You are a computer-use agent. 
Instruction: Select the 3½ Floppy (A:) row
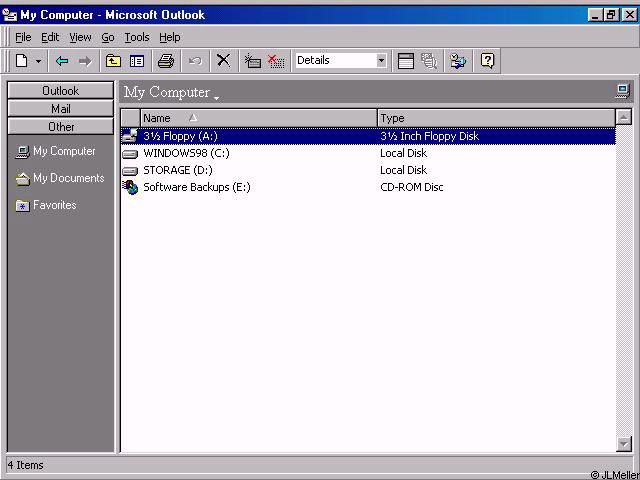[368, 136]
